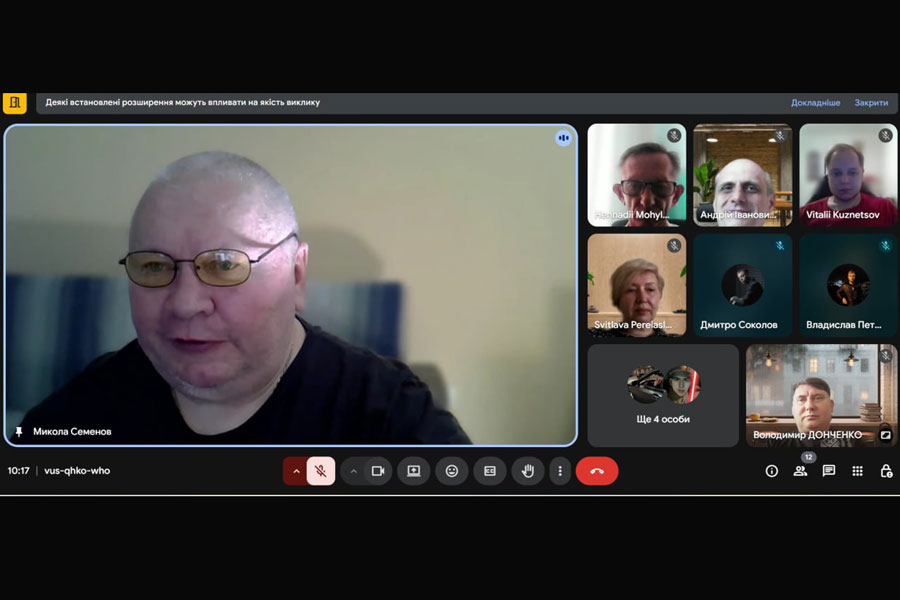The width and height of the screenshot is (900, 600).
Task: Click muted mic icon on Андрій Іванови tile
Action: pyautogui.click(x=779, y=136)
